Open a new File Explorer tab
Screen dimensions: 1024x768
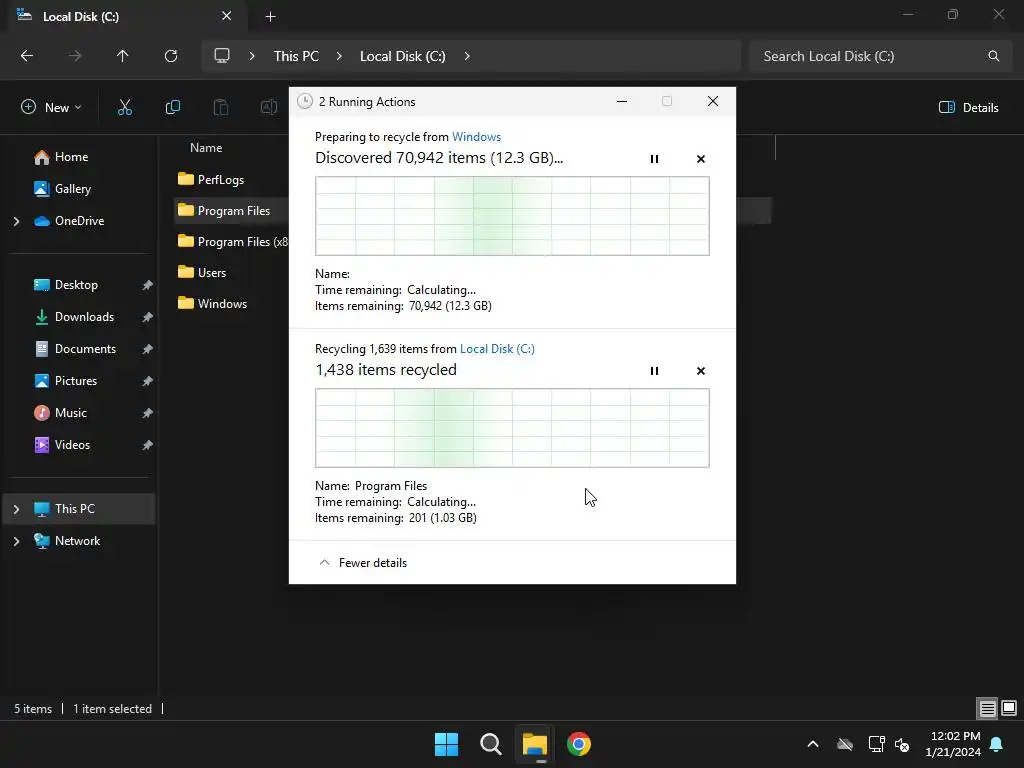[x=270, y=17]
